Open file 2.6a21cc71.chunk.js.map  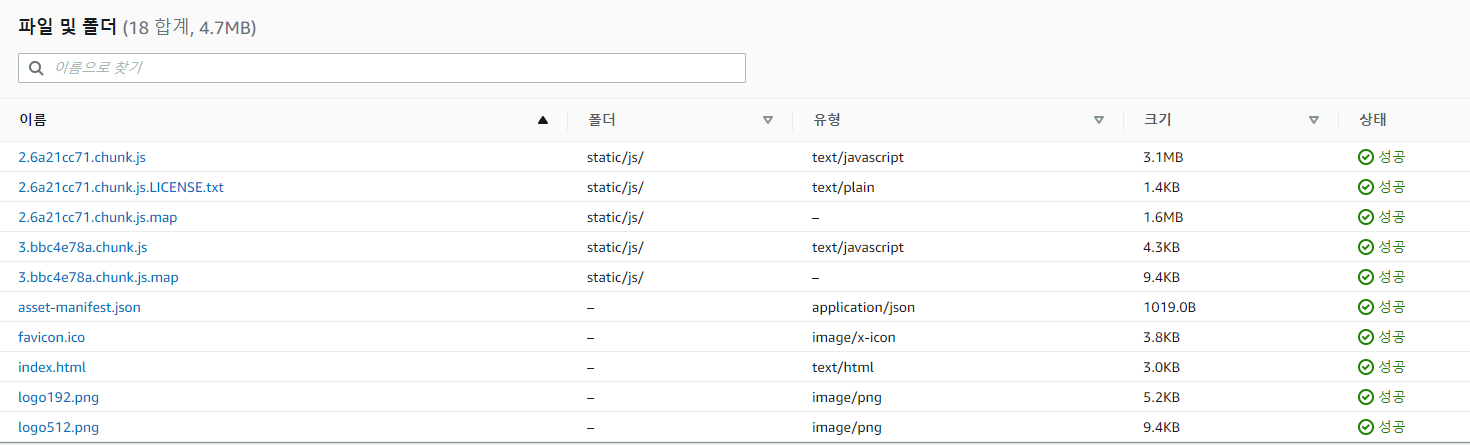point(98,217)
